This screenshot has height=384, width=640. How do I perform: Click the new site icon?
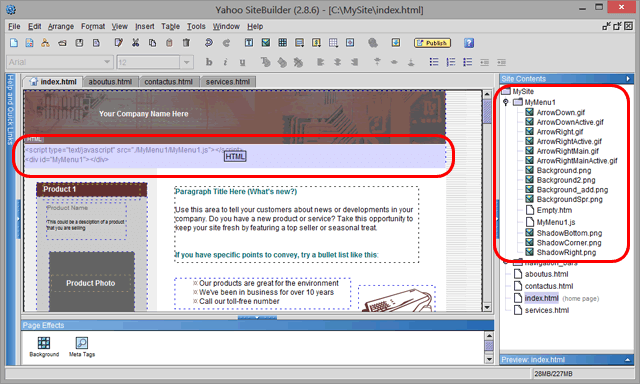click(x=45, y=43)
